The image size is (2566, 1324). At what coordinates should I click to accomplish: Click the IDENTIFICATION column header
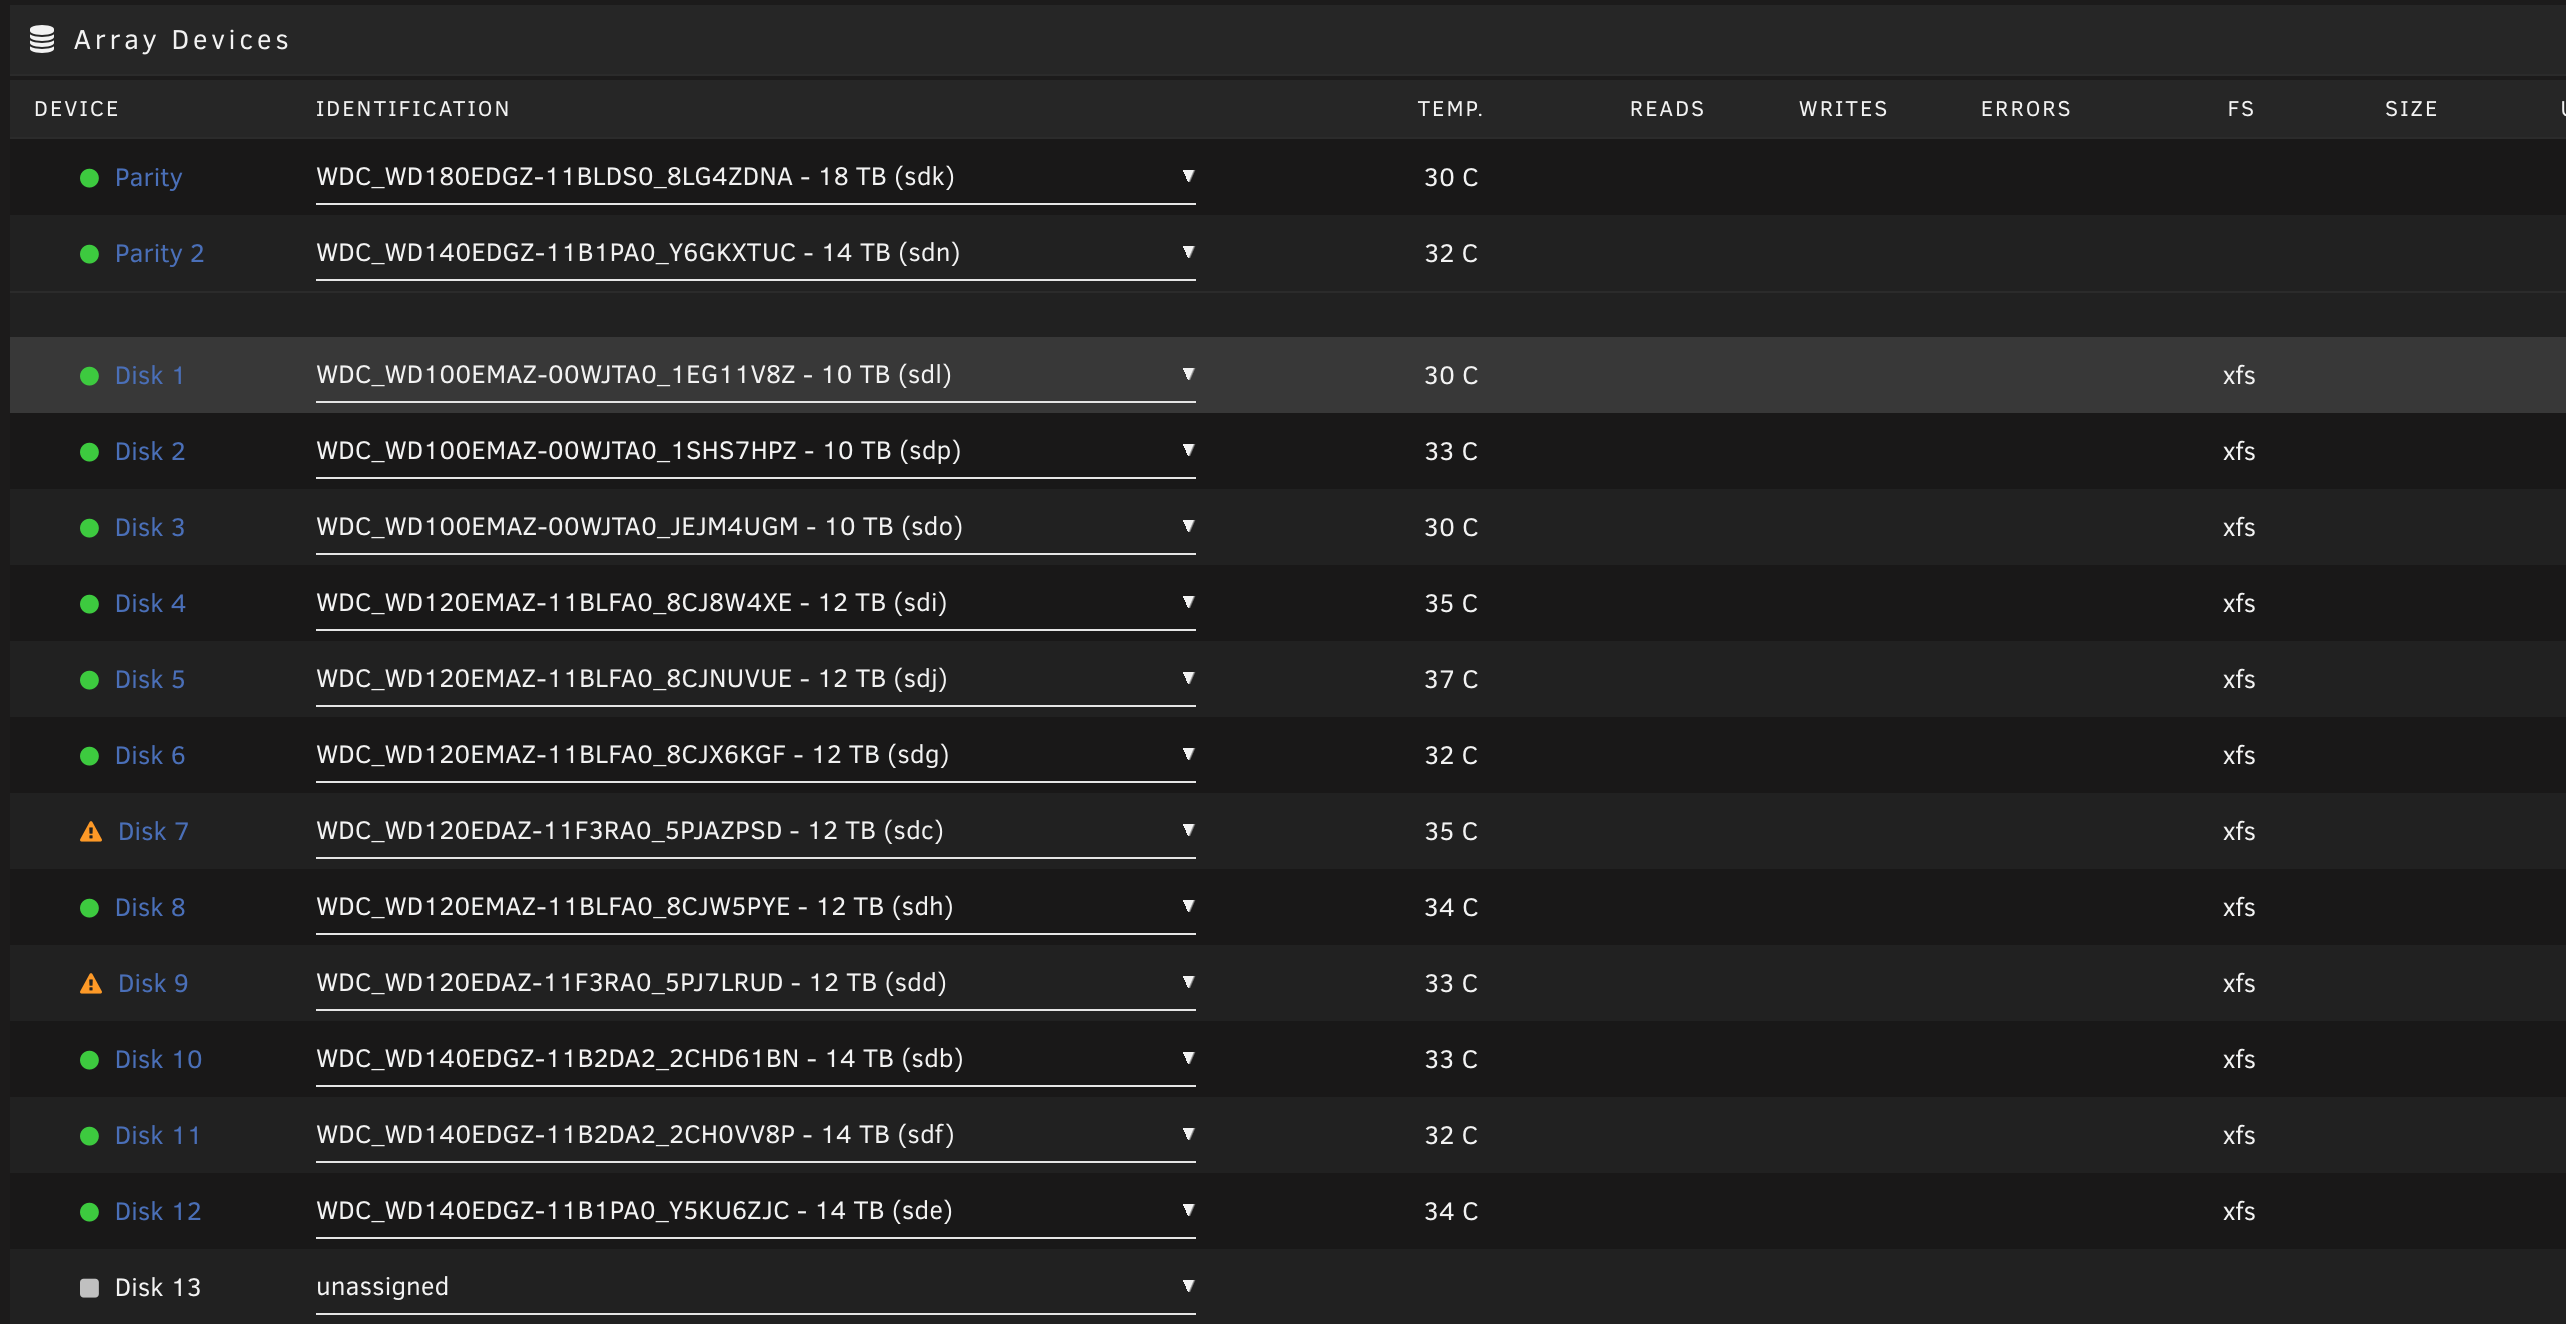coord(413,109)
